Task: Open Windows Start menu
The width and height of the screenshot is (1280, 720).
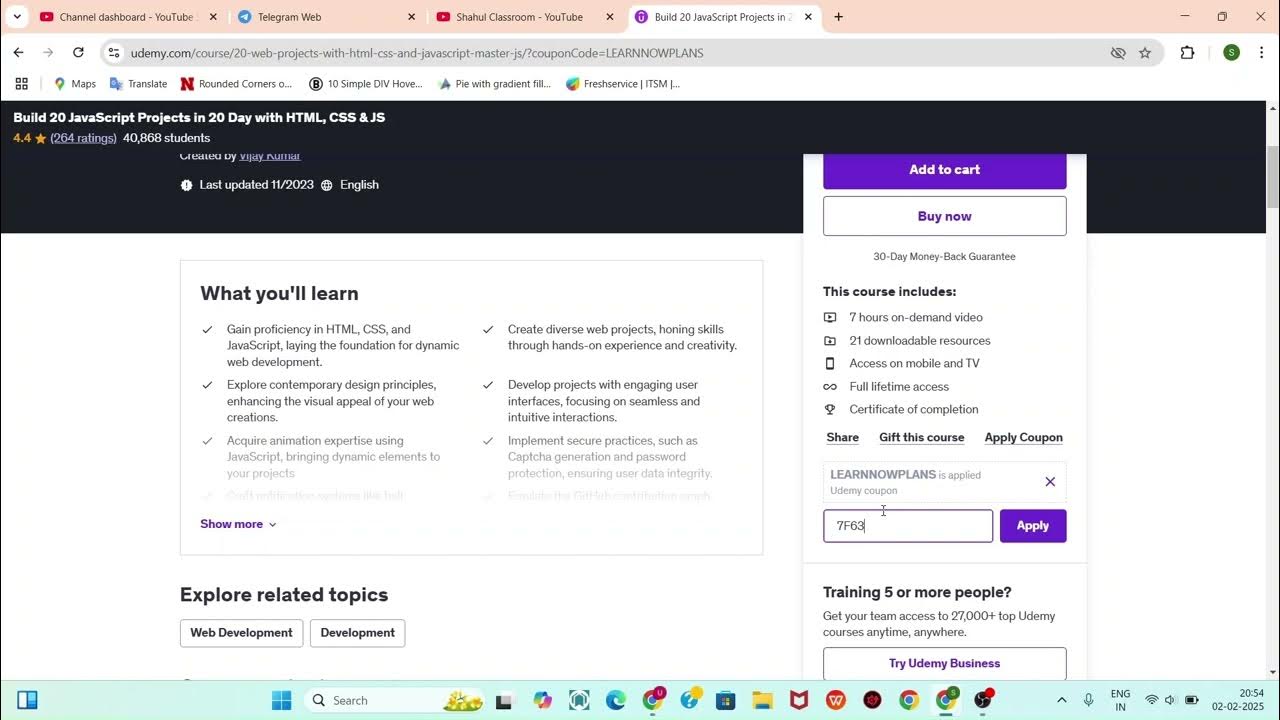Action: coord(281,700)
